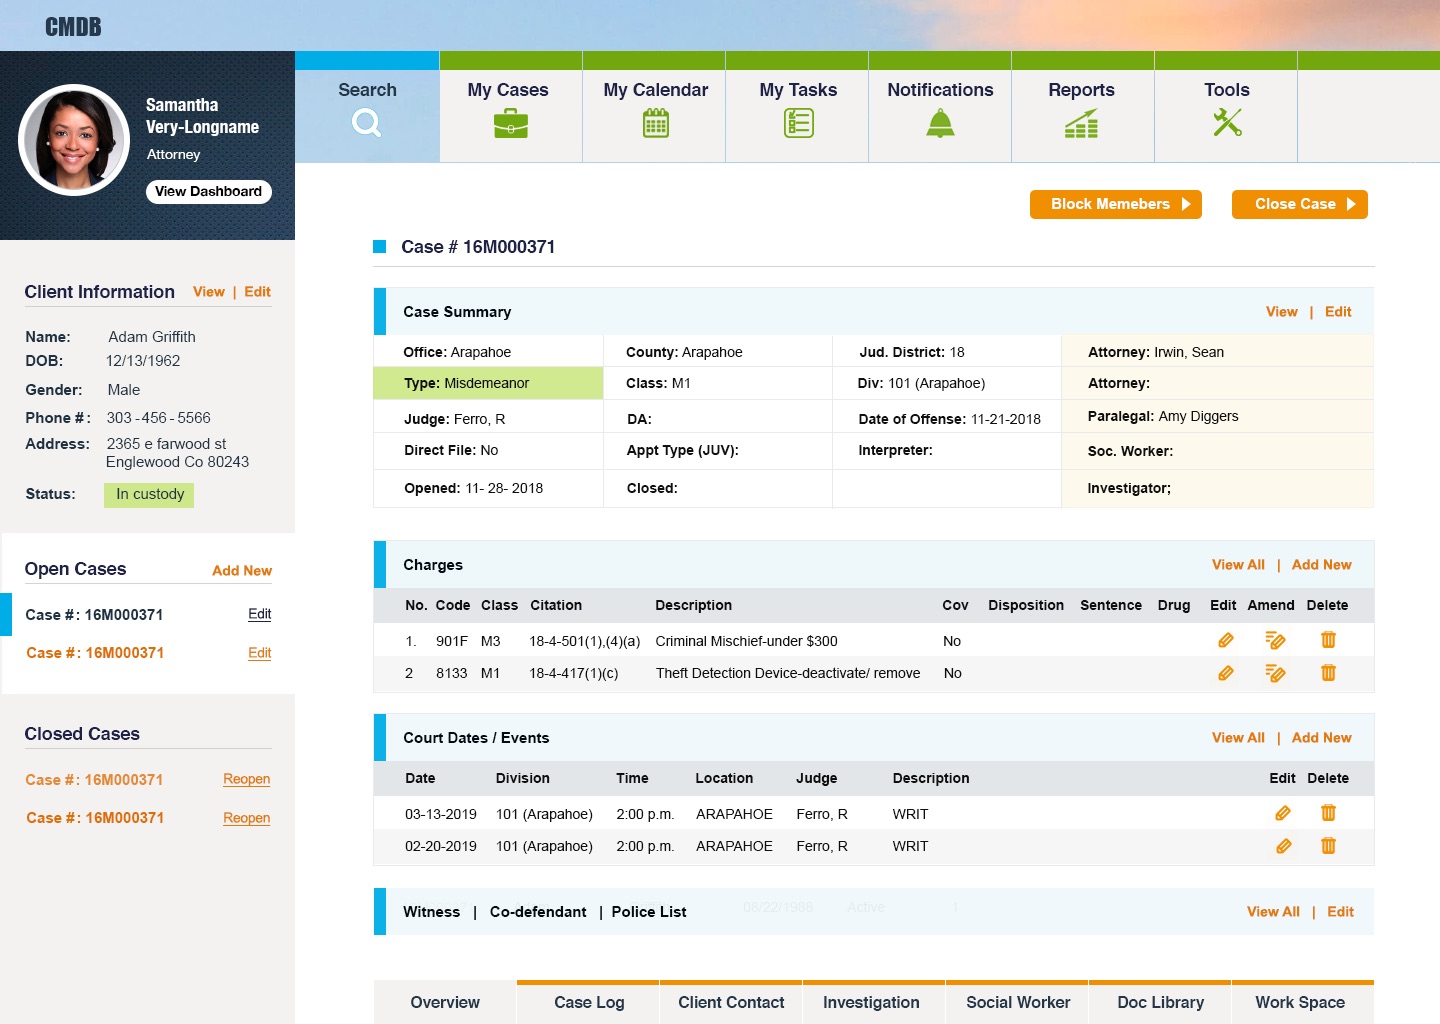Image resolution: width=1440 pixels, height=1024 pixels.
Task: Edit charge 8133 Theft Detection Device
Action: tap(1225, 673)
